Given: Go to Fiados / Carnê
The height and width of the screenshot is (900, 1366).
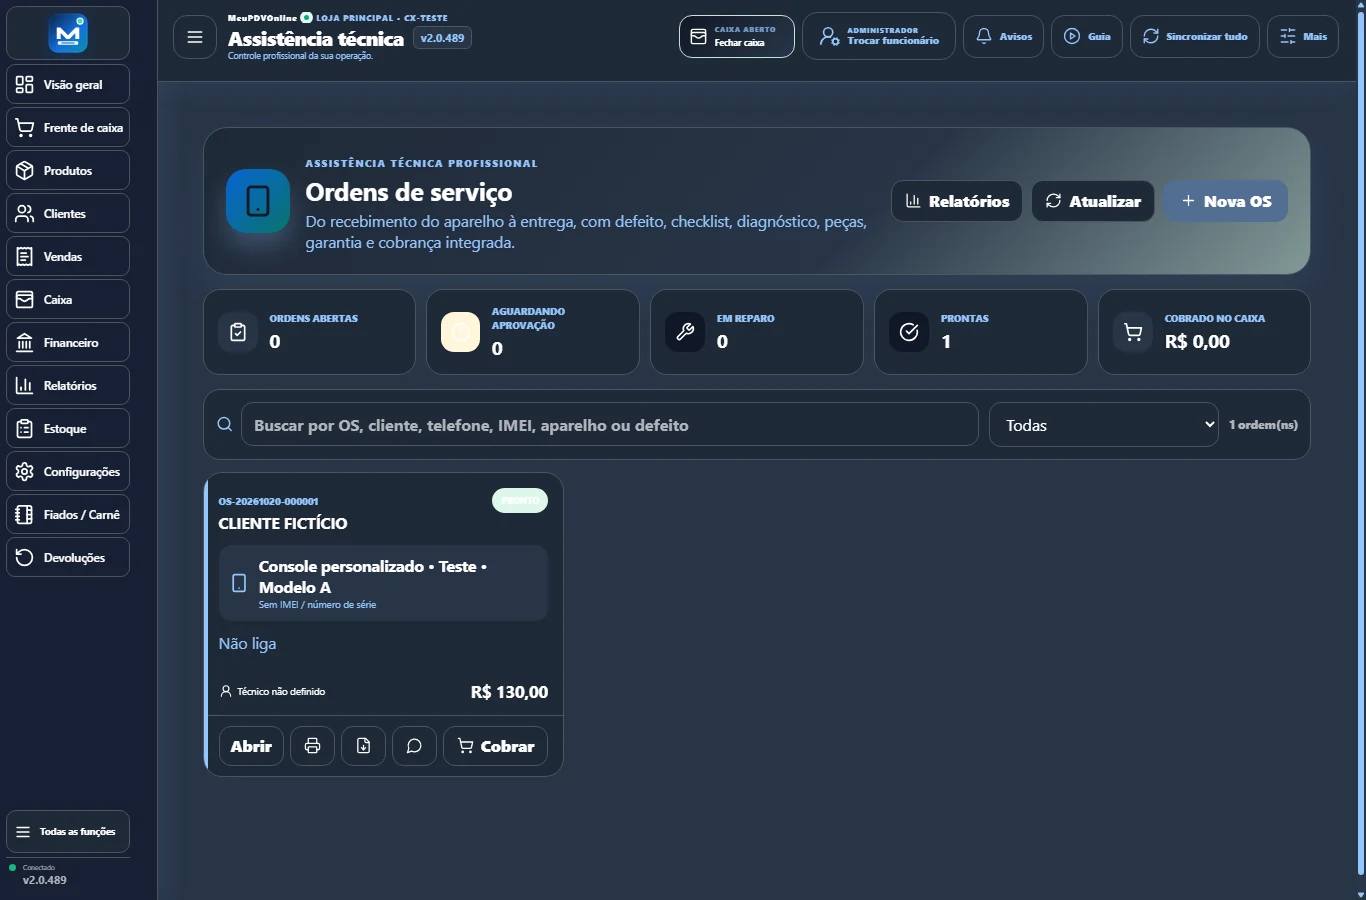Looking at the screenshot, I should pos(68,515).
